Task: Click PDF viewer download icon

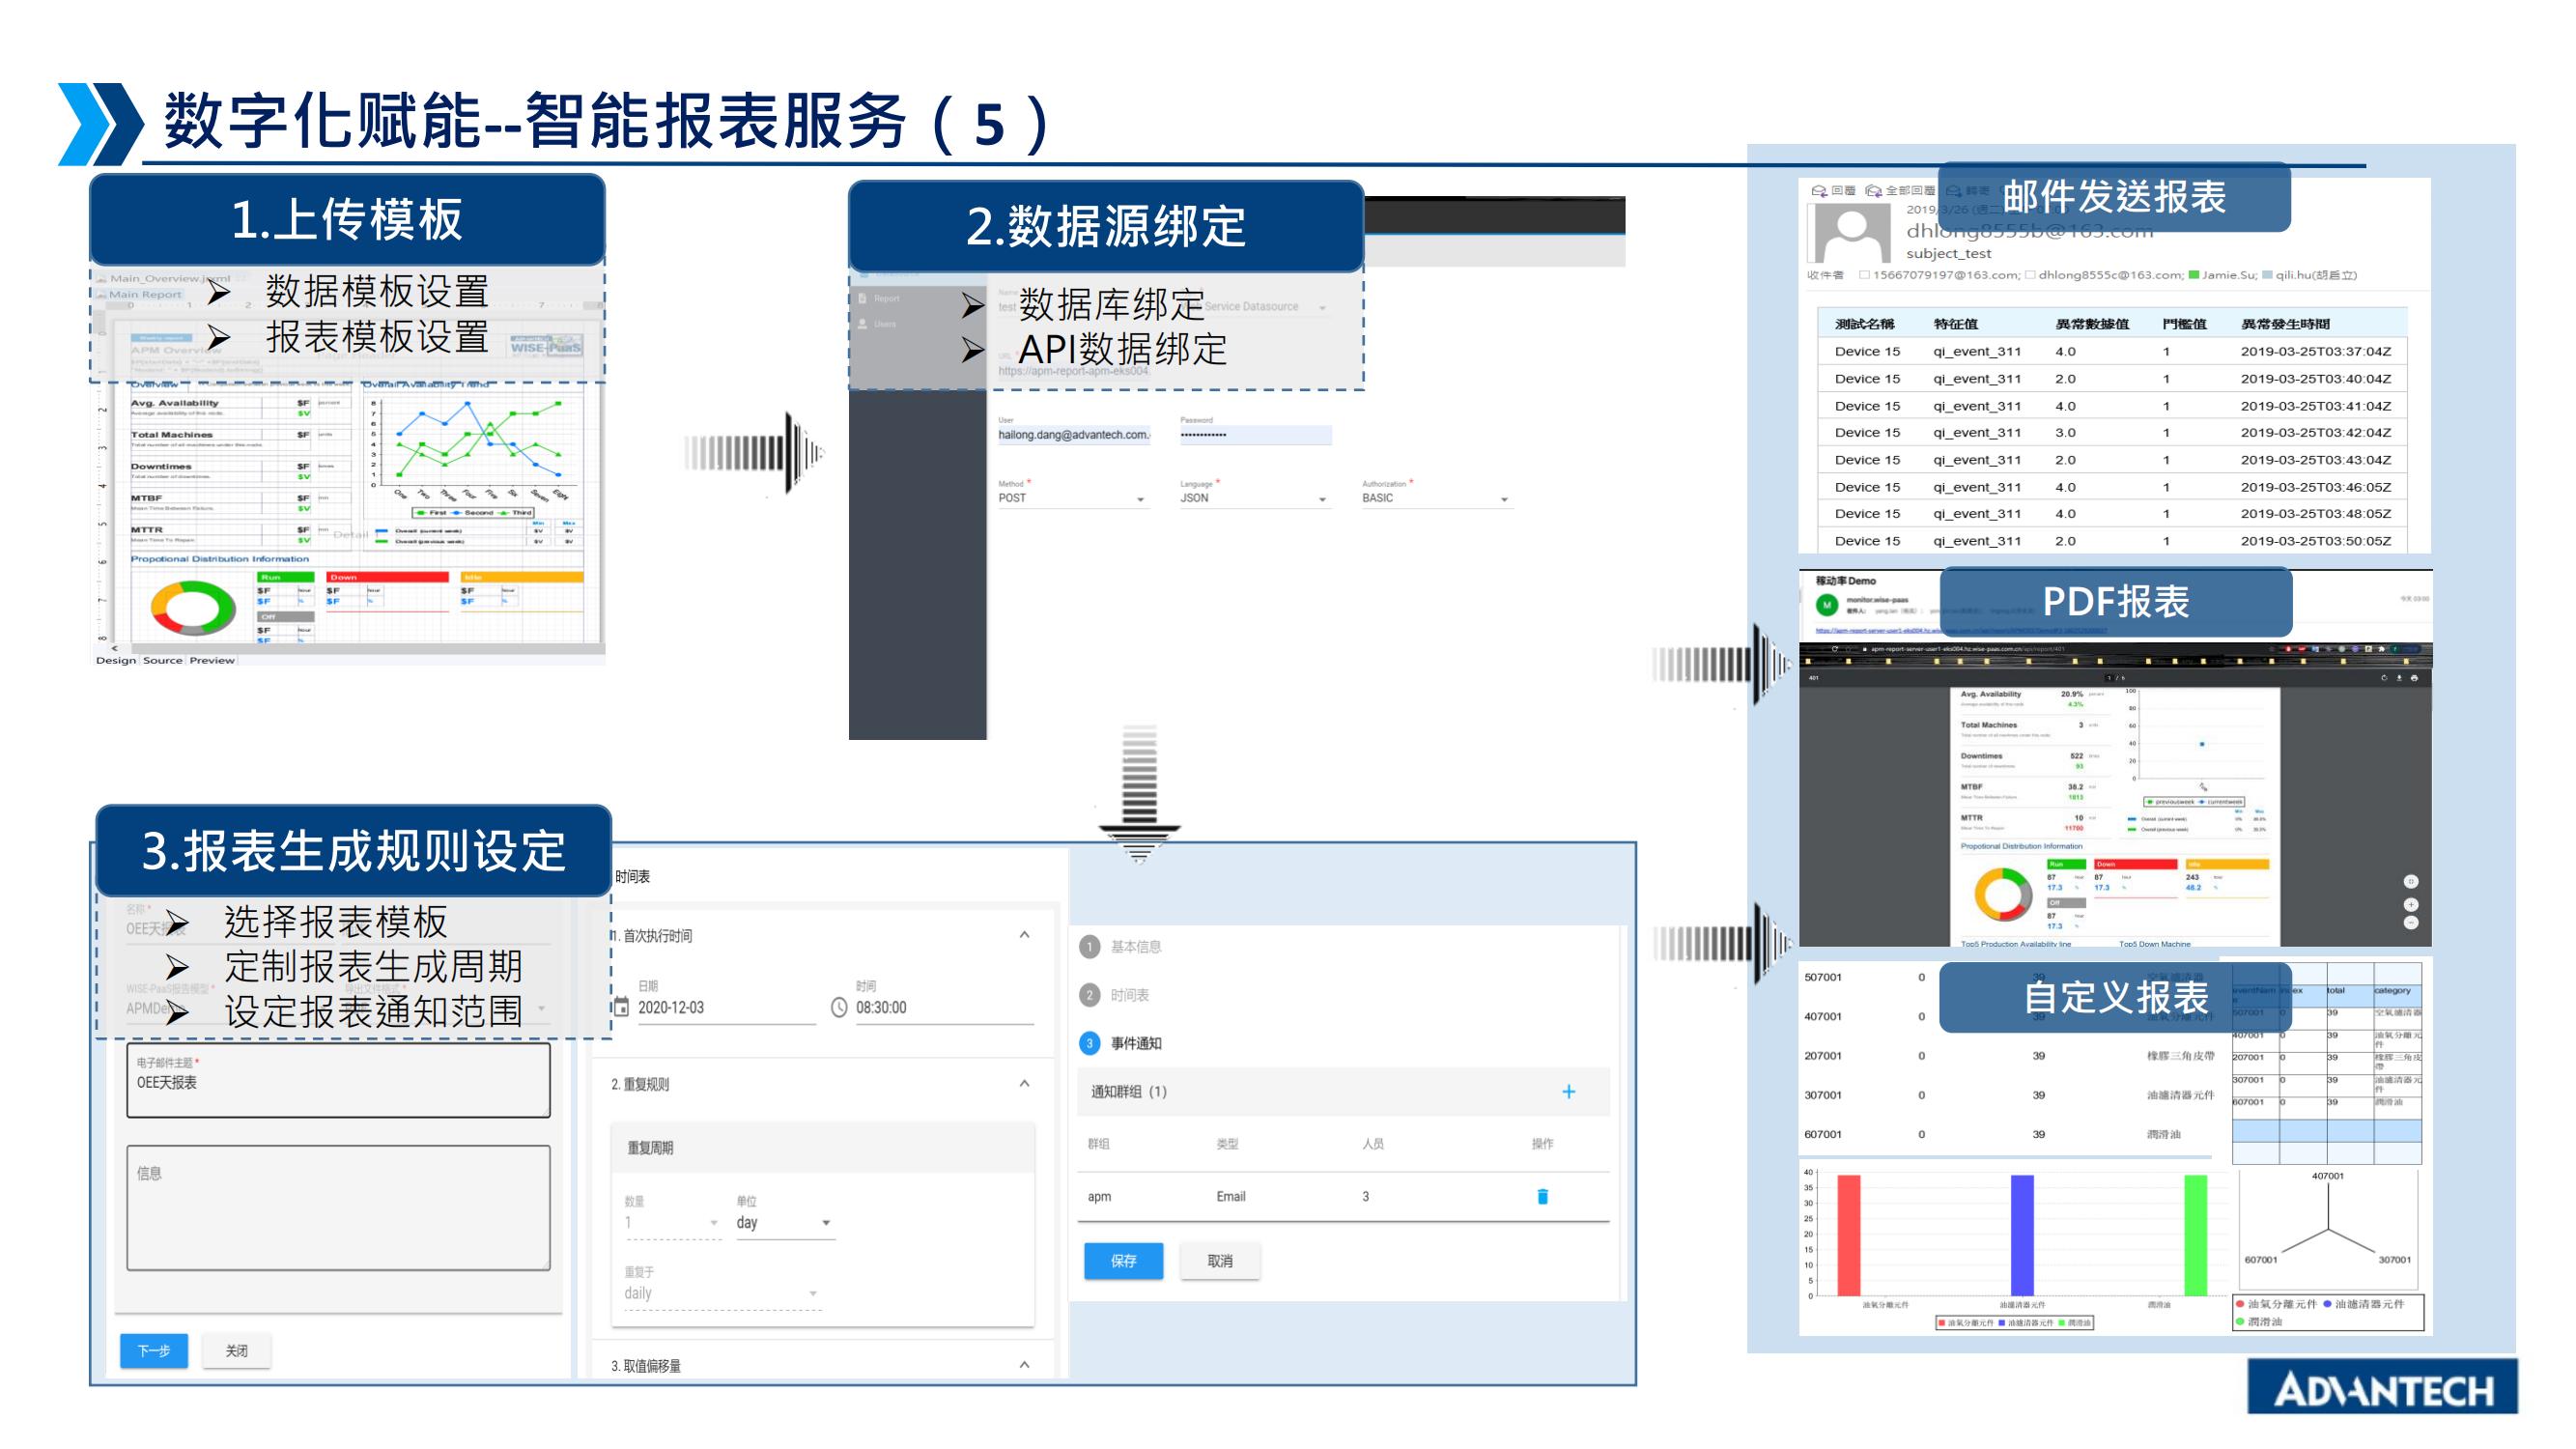Action: 2398,678
